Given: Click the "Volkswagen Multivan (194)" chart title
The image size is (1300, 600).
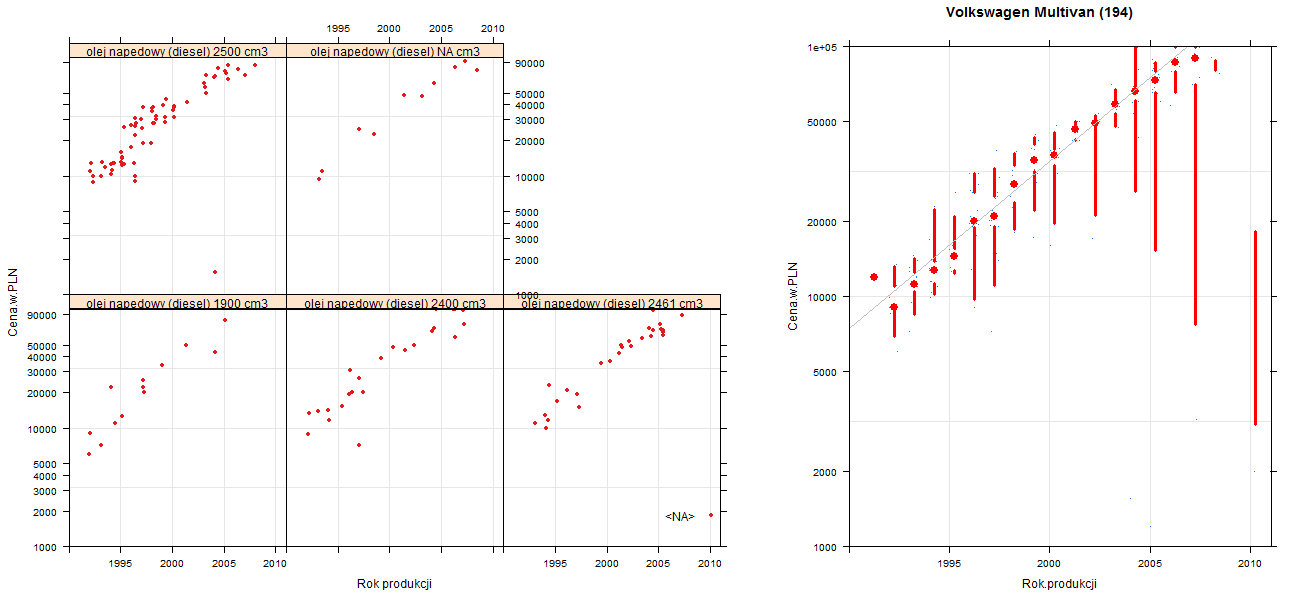Looking at the screenshot, I should tap(1039, 13).
